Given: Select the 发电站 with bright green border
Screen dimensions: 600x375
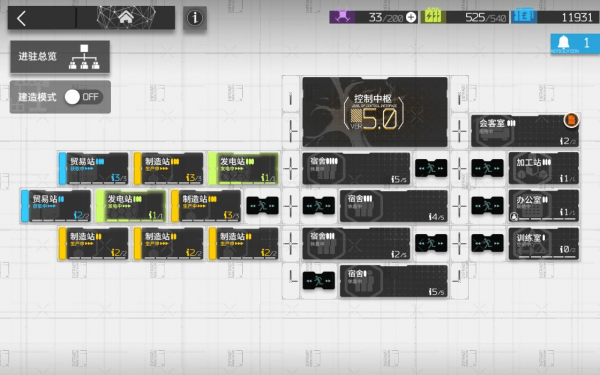Looking at the screenshot, I should coord(243,168).
